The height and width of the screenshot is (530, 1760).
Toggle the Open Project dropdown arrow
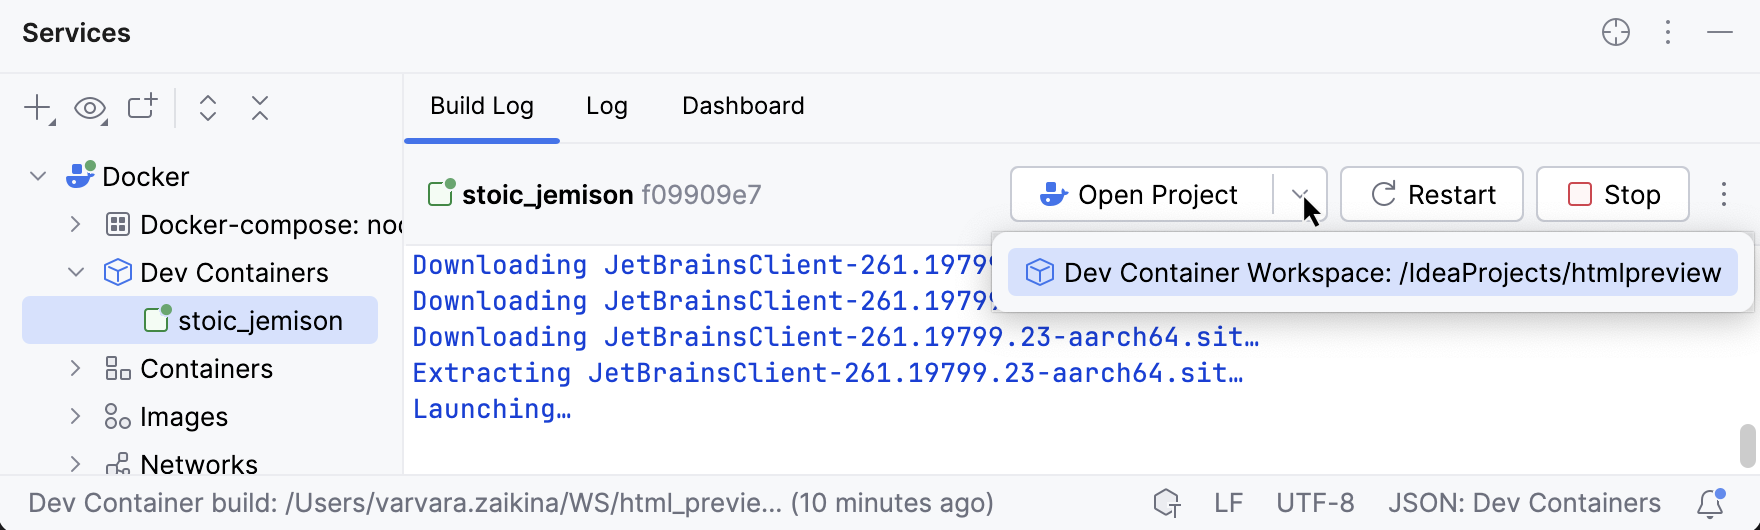pos(1300,194)
